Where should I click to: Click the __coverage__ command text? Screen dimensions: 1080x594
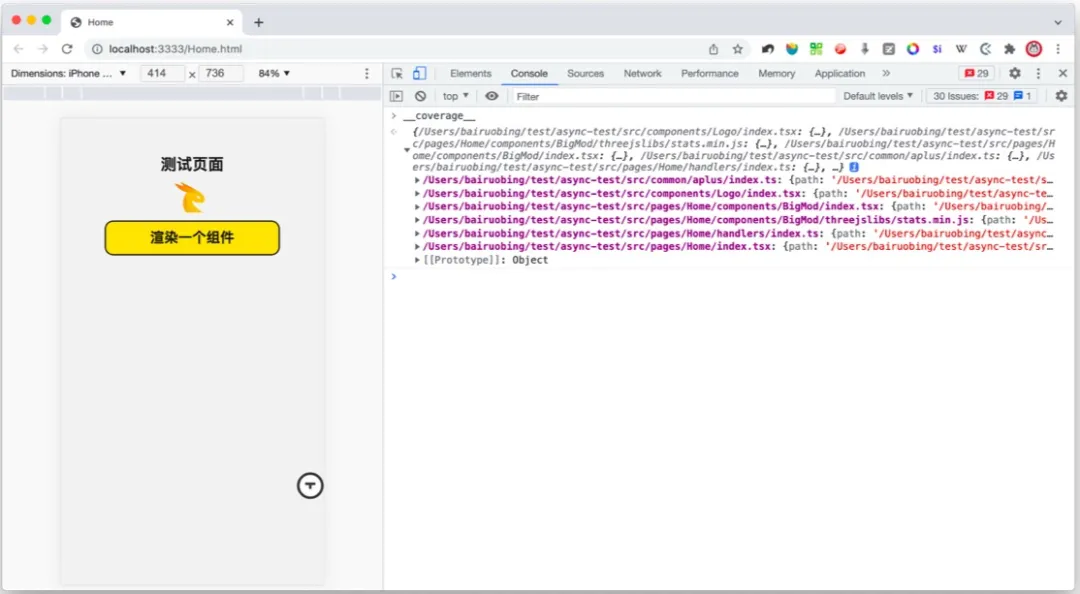(439, 116)
